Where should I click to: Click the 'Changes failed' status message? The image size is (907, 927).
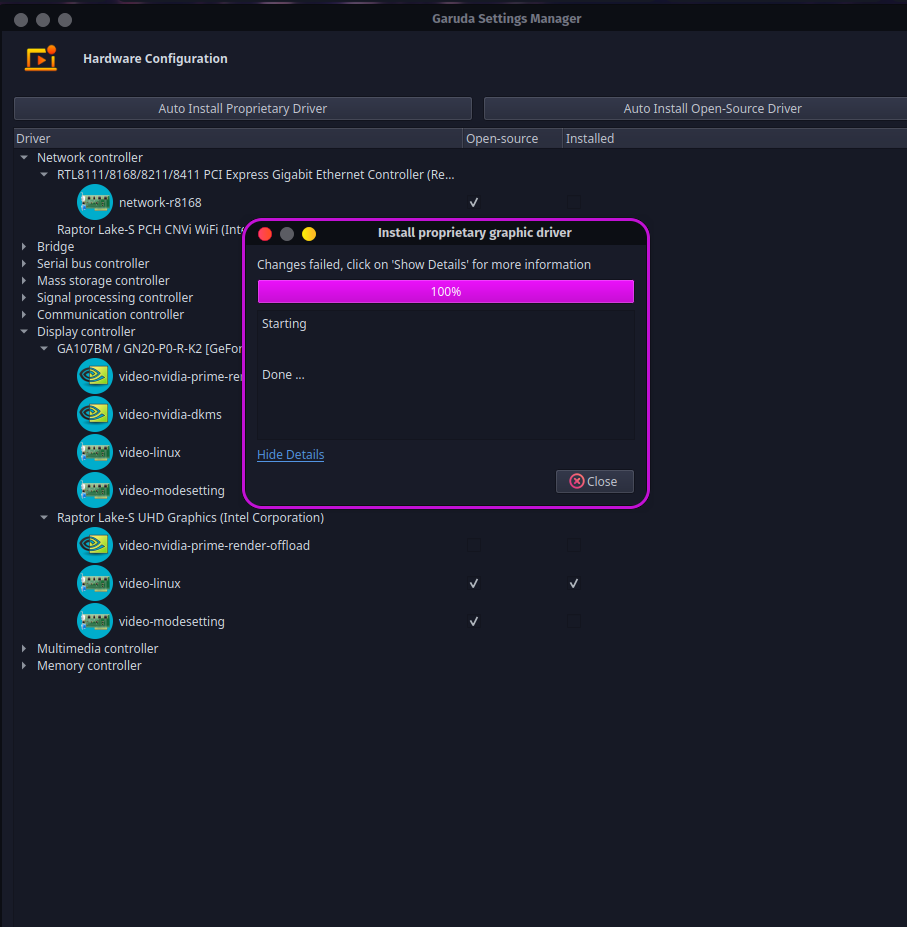click(424, 264)
